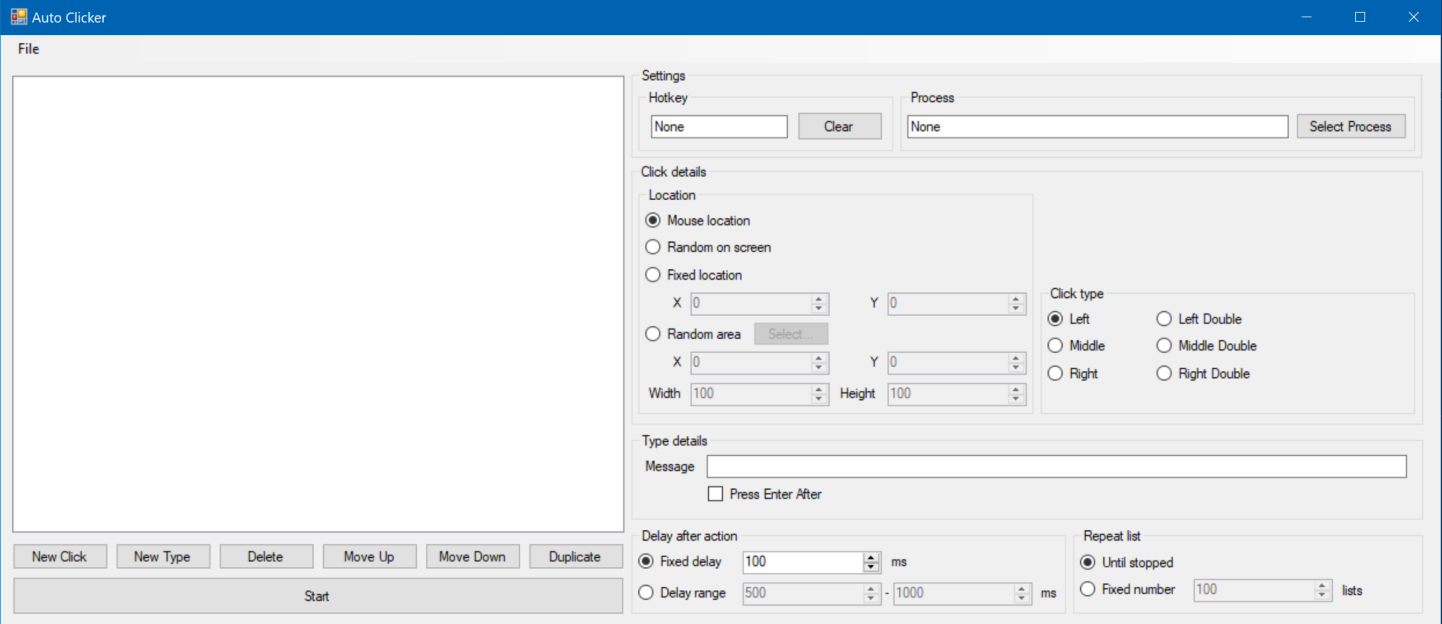Add a new click action
This screenshot has width=1442, height=624.
point(59,556)
